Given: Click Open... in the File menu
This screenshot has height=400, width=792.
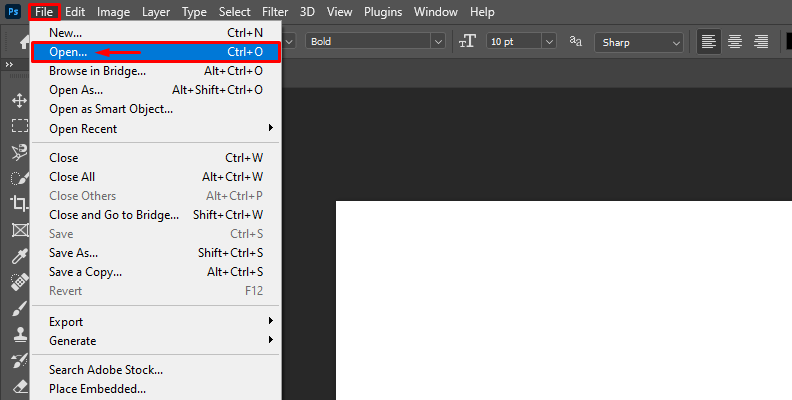Looking at the screenshot, I should 155,52.
